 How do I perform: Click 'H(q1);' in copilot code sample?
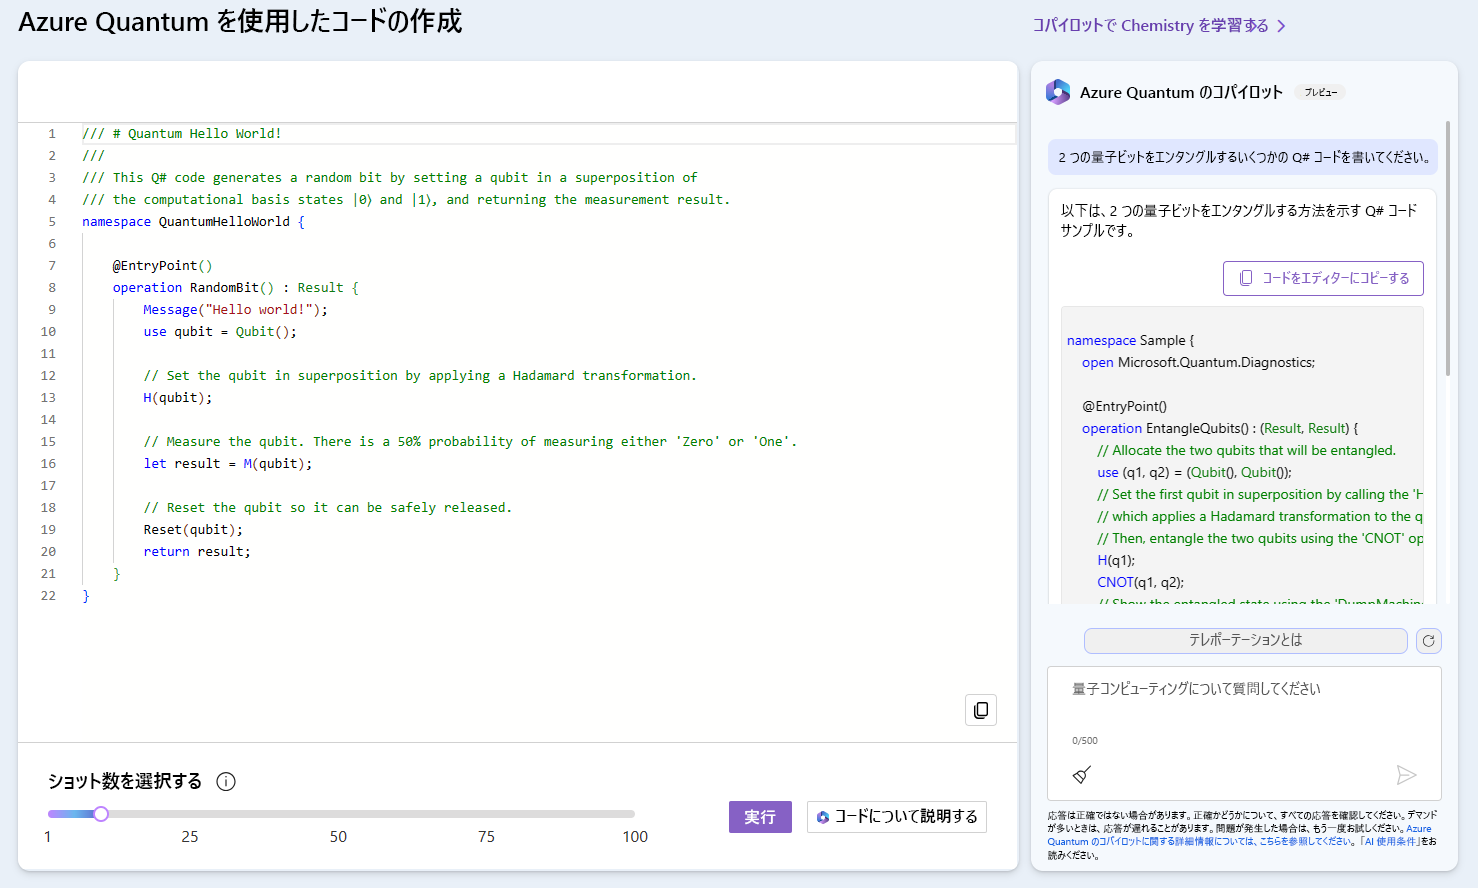(1116, 560)
